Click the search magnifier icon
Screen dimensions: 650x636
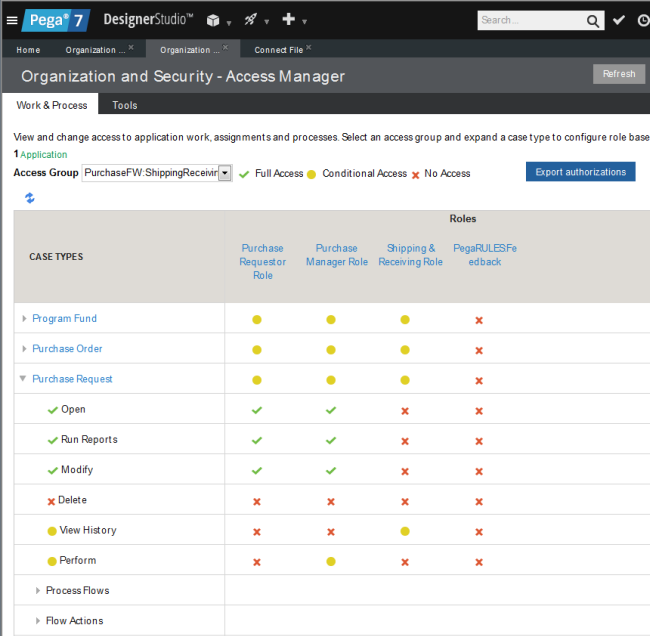pos(594,20)
